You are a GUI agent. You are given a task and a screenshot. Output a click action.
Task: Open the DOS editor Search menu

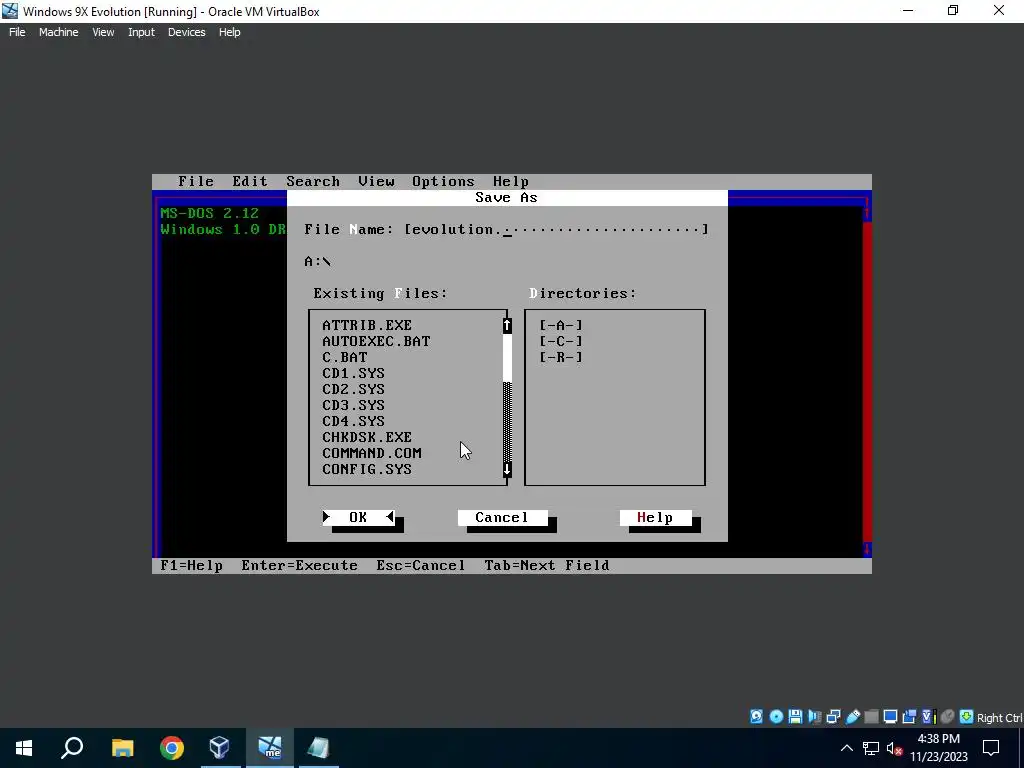tap(313, 182)
